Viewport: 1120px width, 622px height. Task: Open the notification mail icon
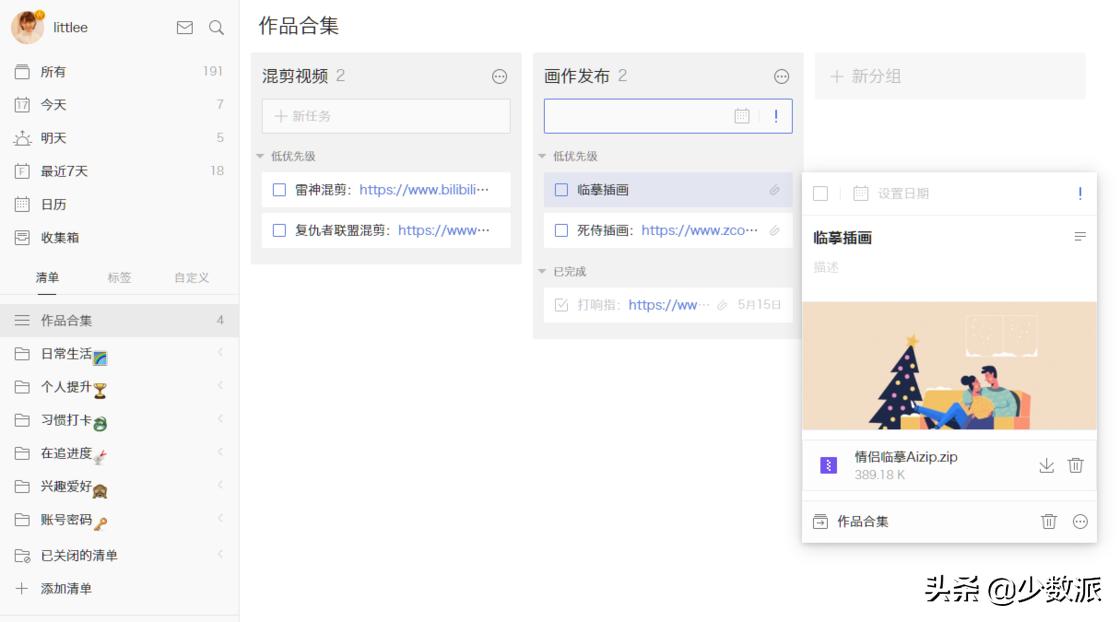pos(184,28)
